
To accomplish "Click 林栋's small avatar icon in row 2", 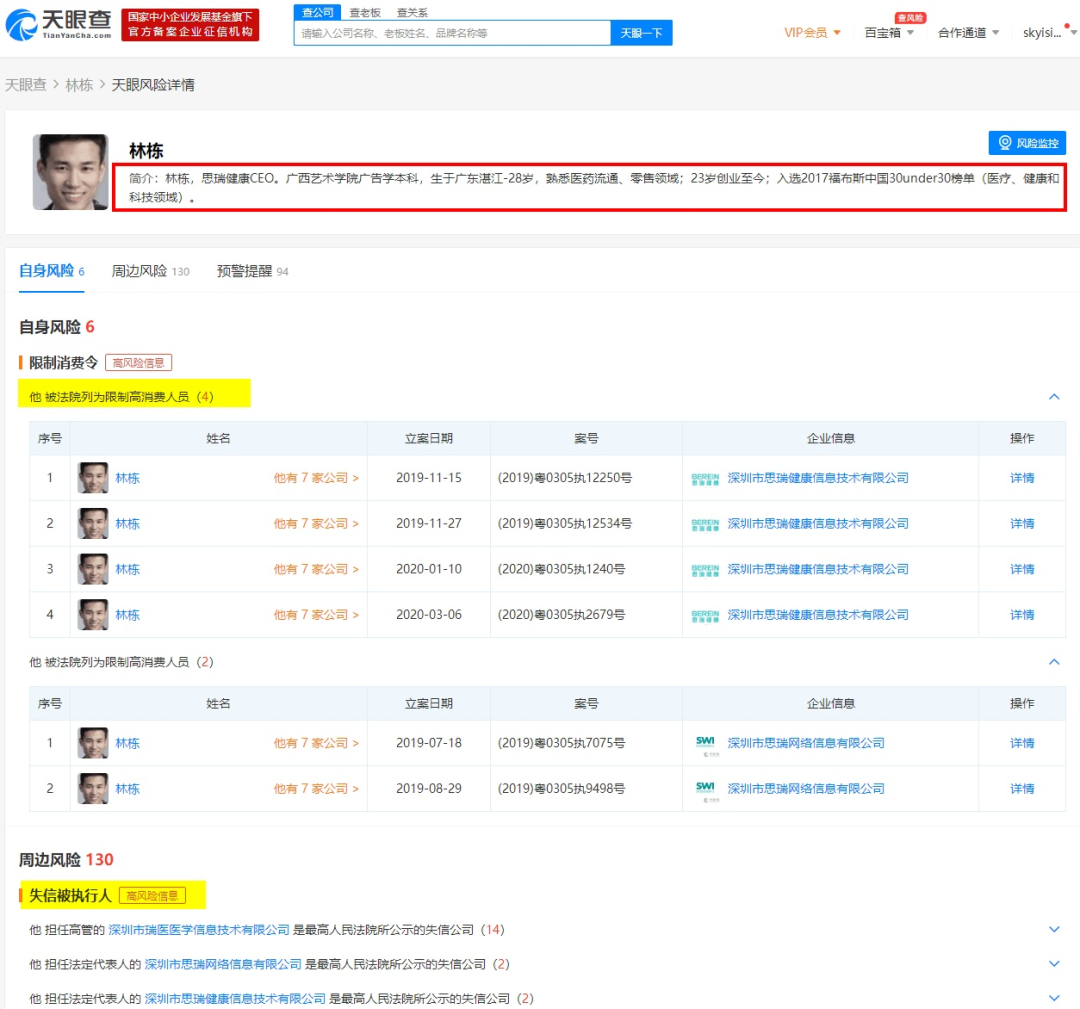I will [x=94, y=523].
